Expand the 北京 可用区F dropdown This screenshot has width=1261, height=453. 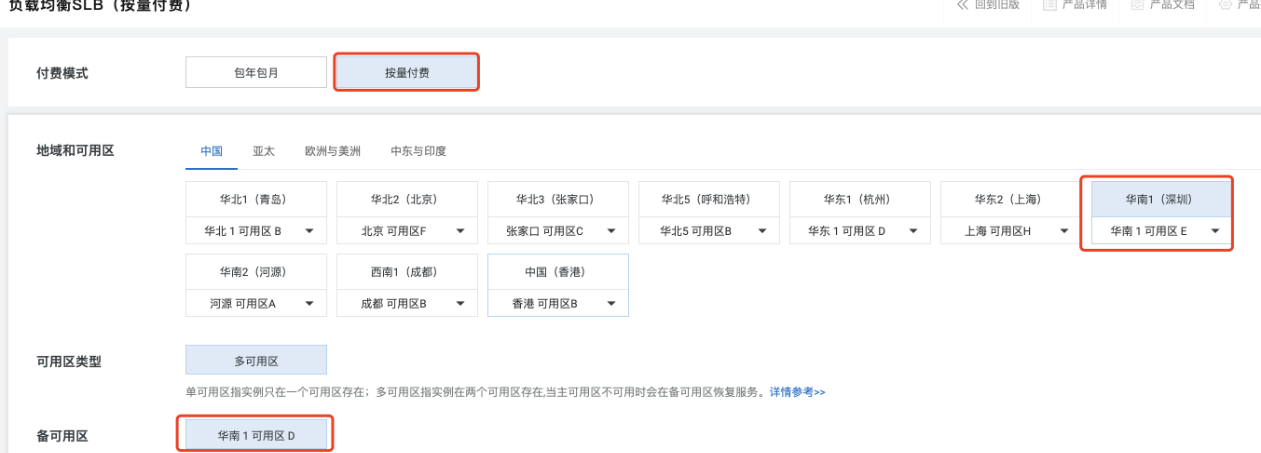pos(460,231)
